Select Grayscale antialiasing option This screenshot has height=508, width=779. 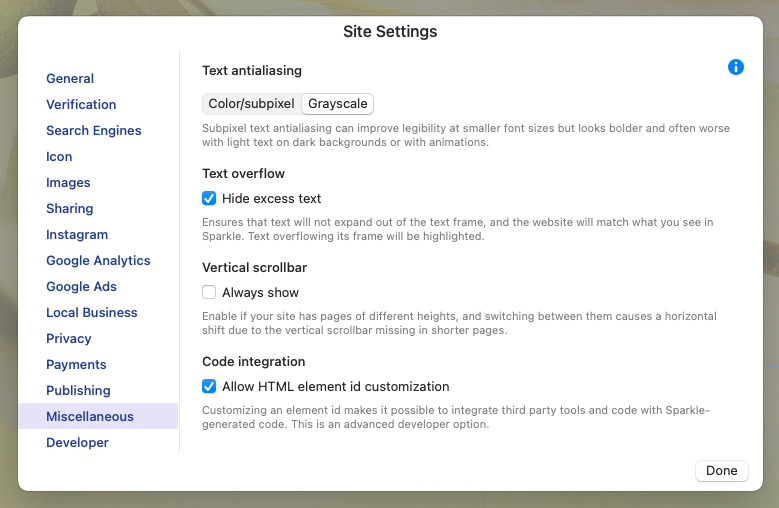[338, 104]
